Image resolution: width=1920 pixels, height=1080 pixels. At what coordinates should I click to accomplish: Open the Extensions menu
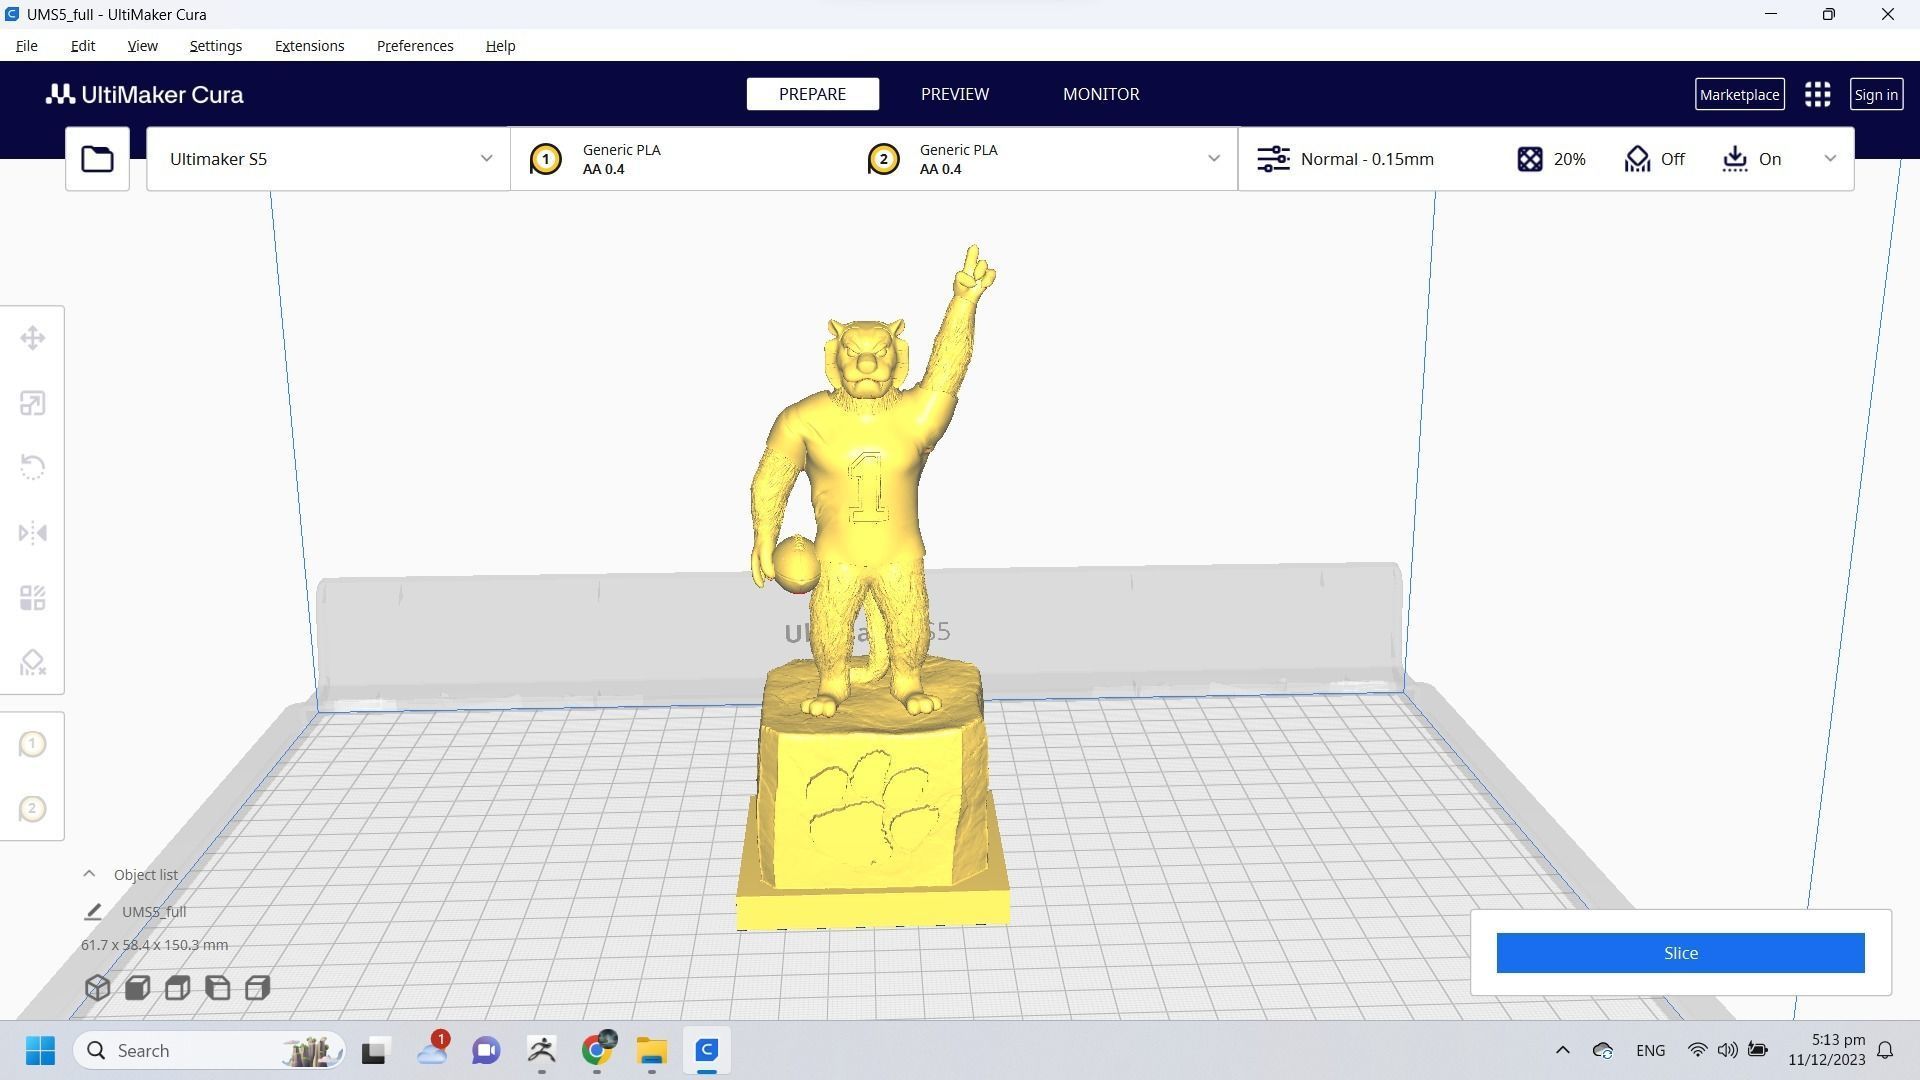tap(309, 46)
